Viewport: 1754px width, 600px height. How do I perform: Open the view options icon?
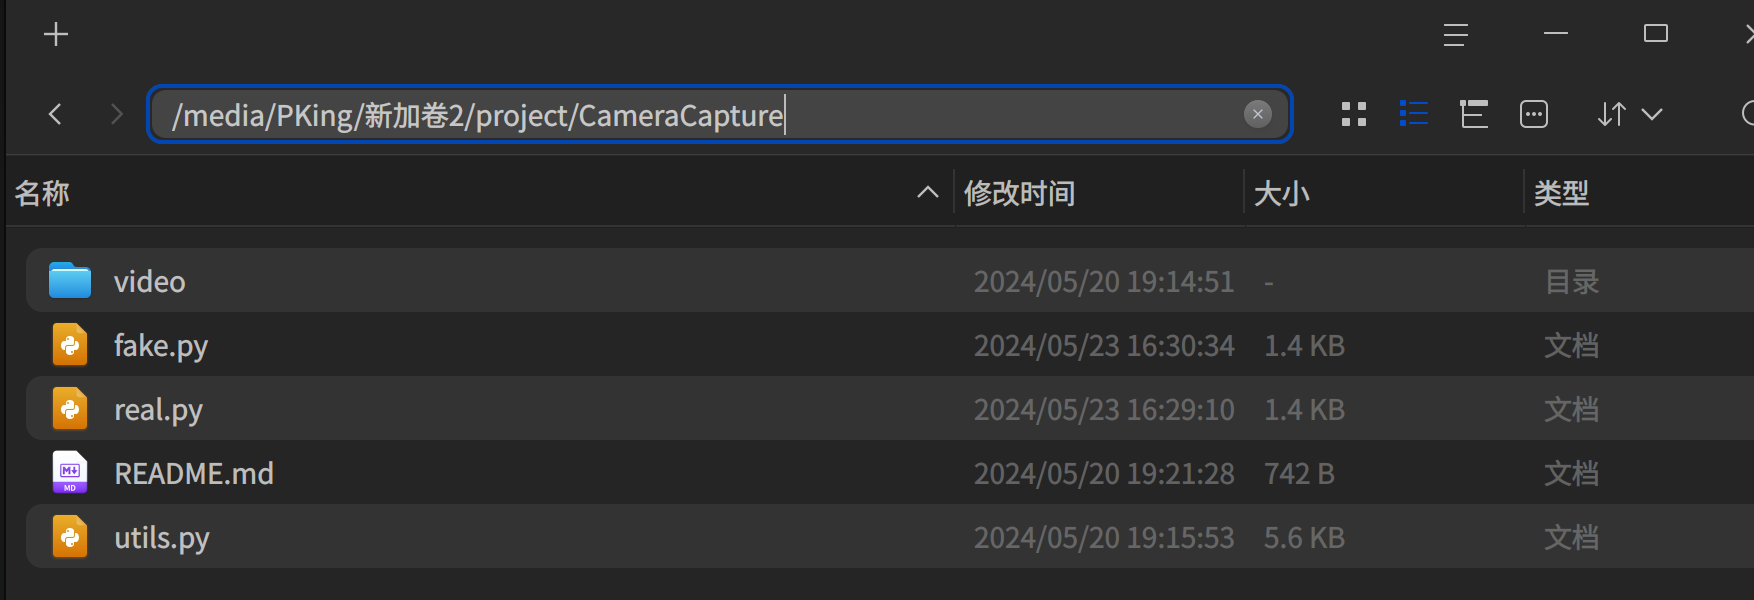(x=1533, y=114)
